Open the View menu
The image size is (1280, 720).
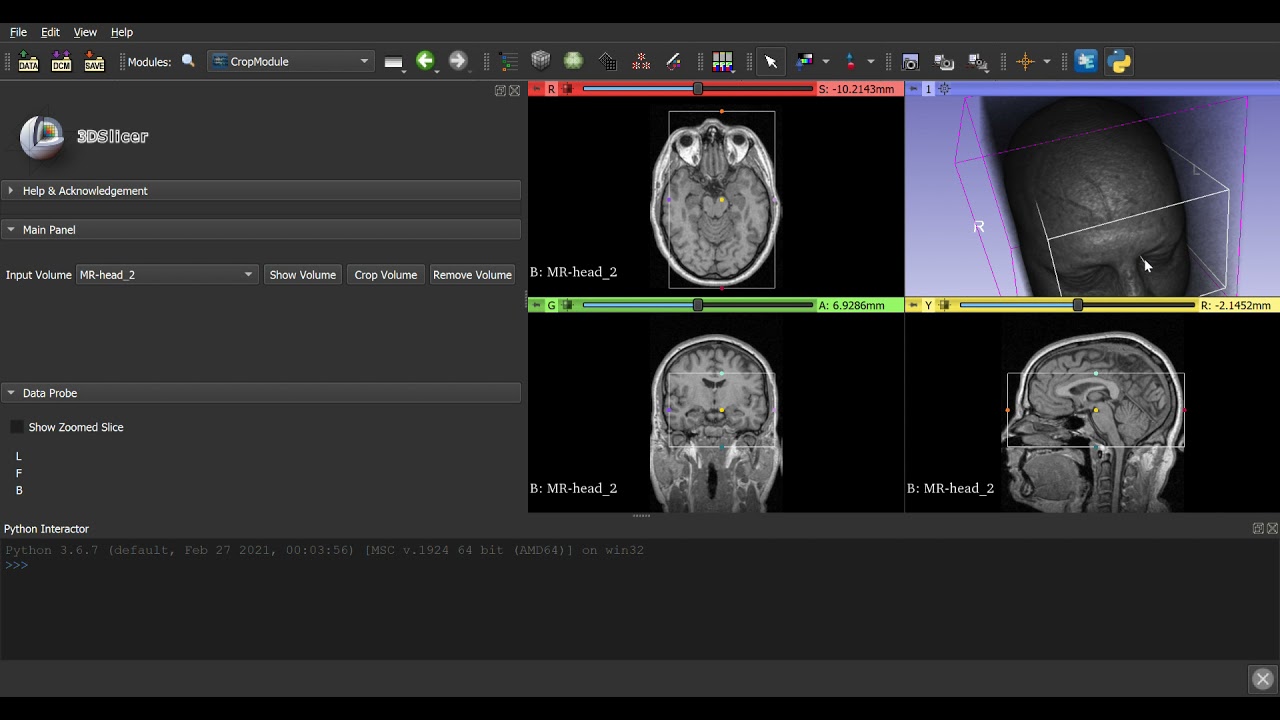pos(85,32)
